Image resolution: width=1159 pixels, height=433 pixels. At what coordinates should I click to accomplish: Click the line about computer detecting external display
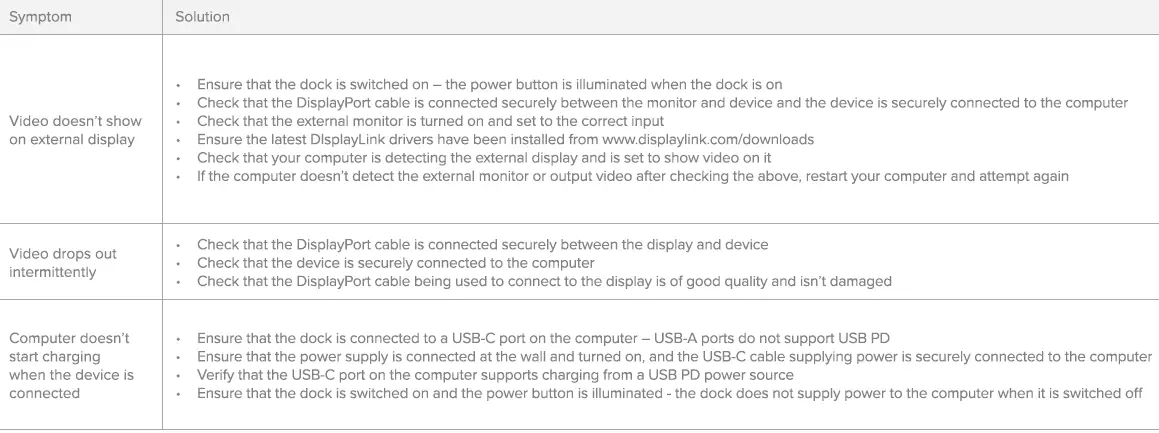484,158
